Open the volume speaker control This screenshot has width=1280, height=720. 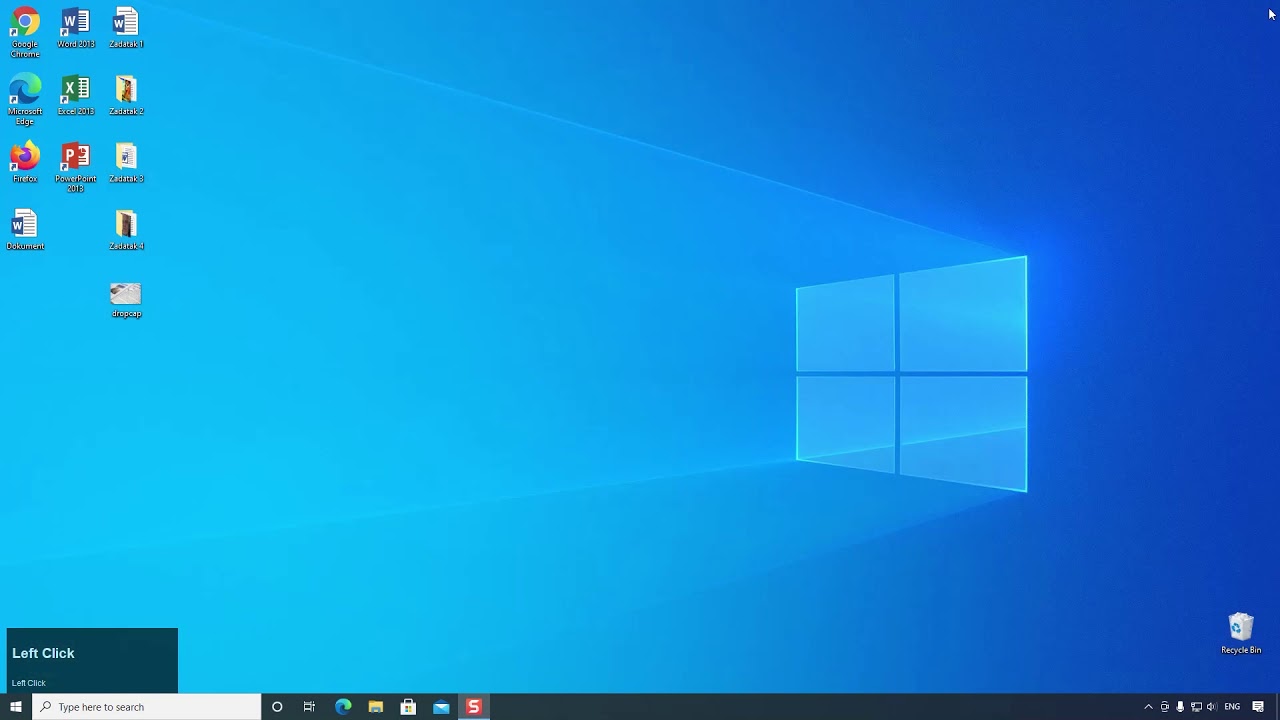[1211, 707]
